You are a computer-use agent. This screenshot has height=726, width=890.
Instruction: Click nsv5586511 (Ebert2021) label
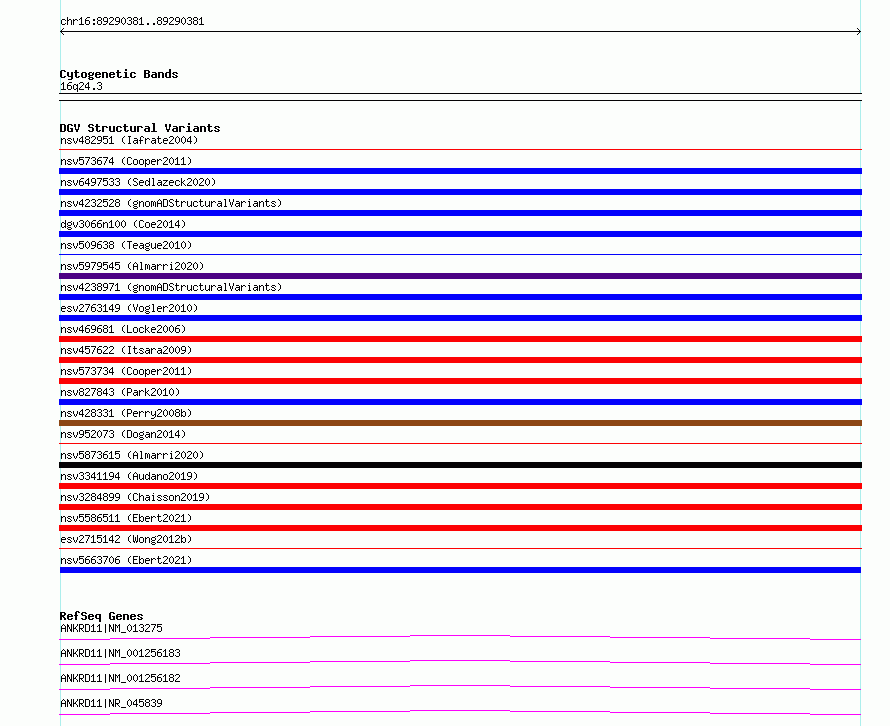(x=126, y=518)
